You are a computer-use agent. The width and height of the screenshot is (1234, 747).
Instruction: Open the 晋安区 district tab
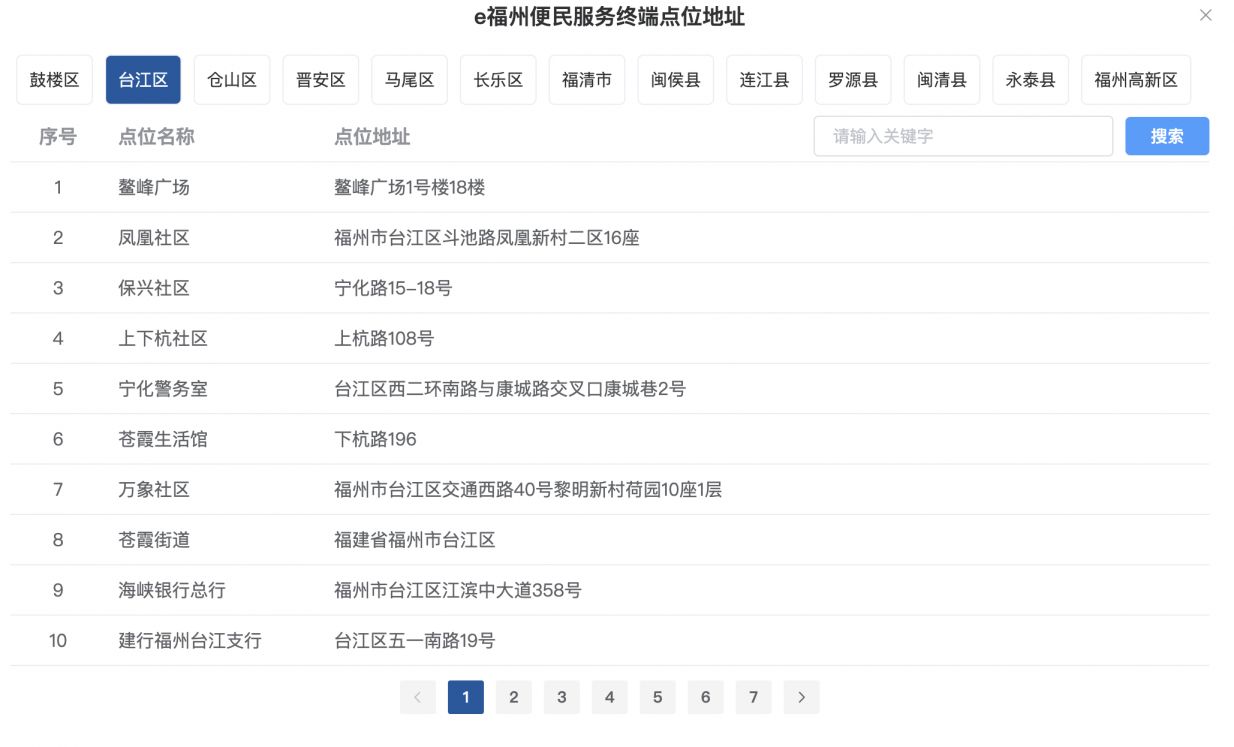321,80
